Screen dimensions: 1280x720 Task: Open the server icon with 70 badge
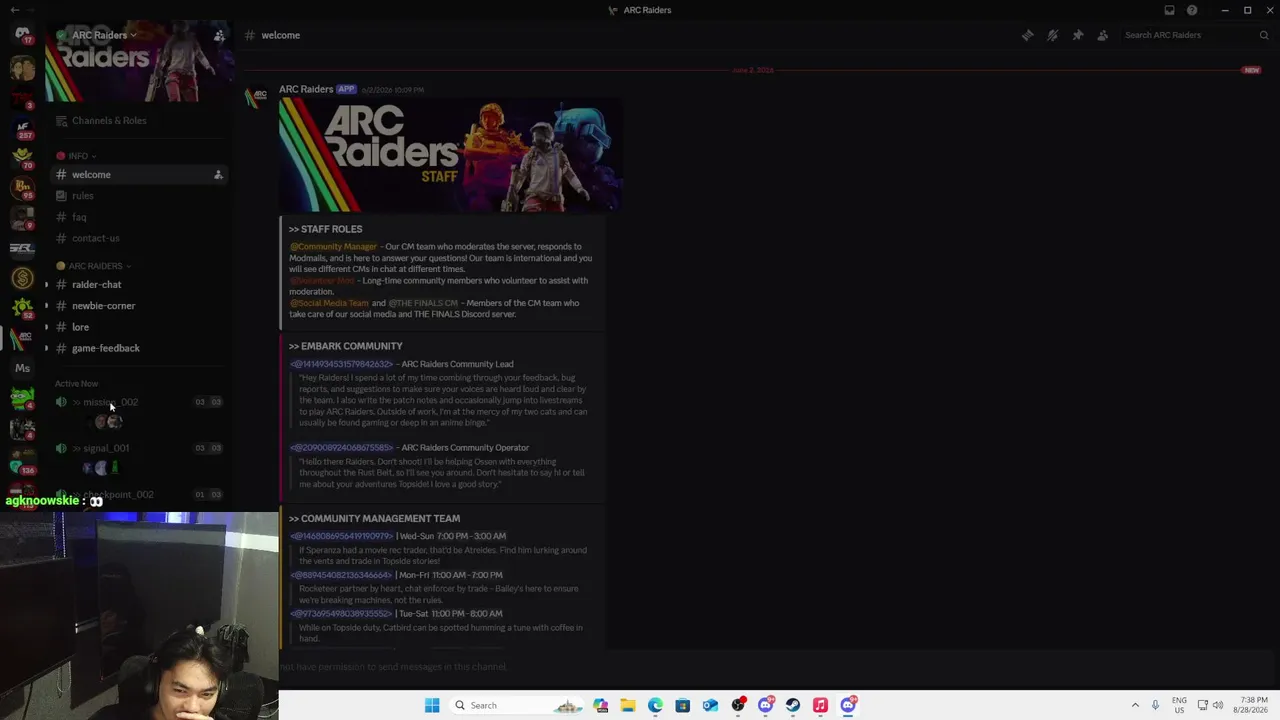tap(22, 158)
